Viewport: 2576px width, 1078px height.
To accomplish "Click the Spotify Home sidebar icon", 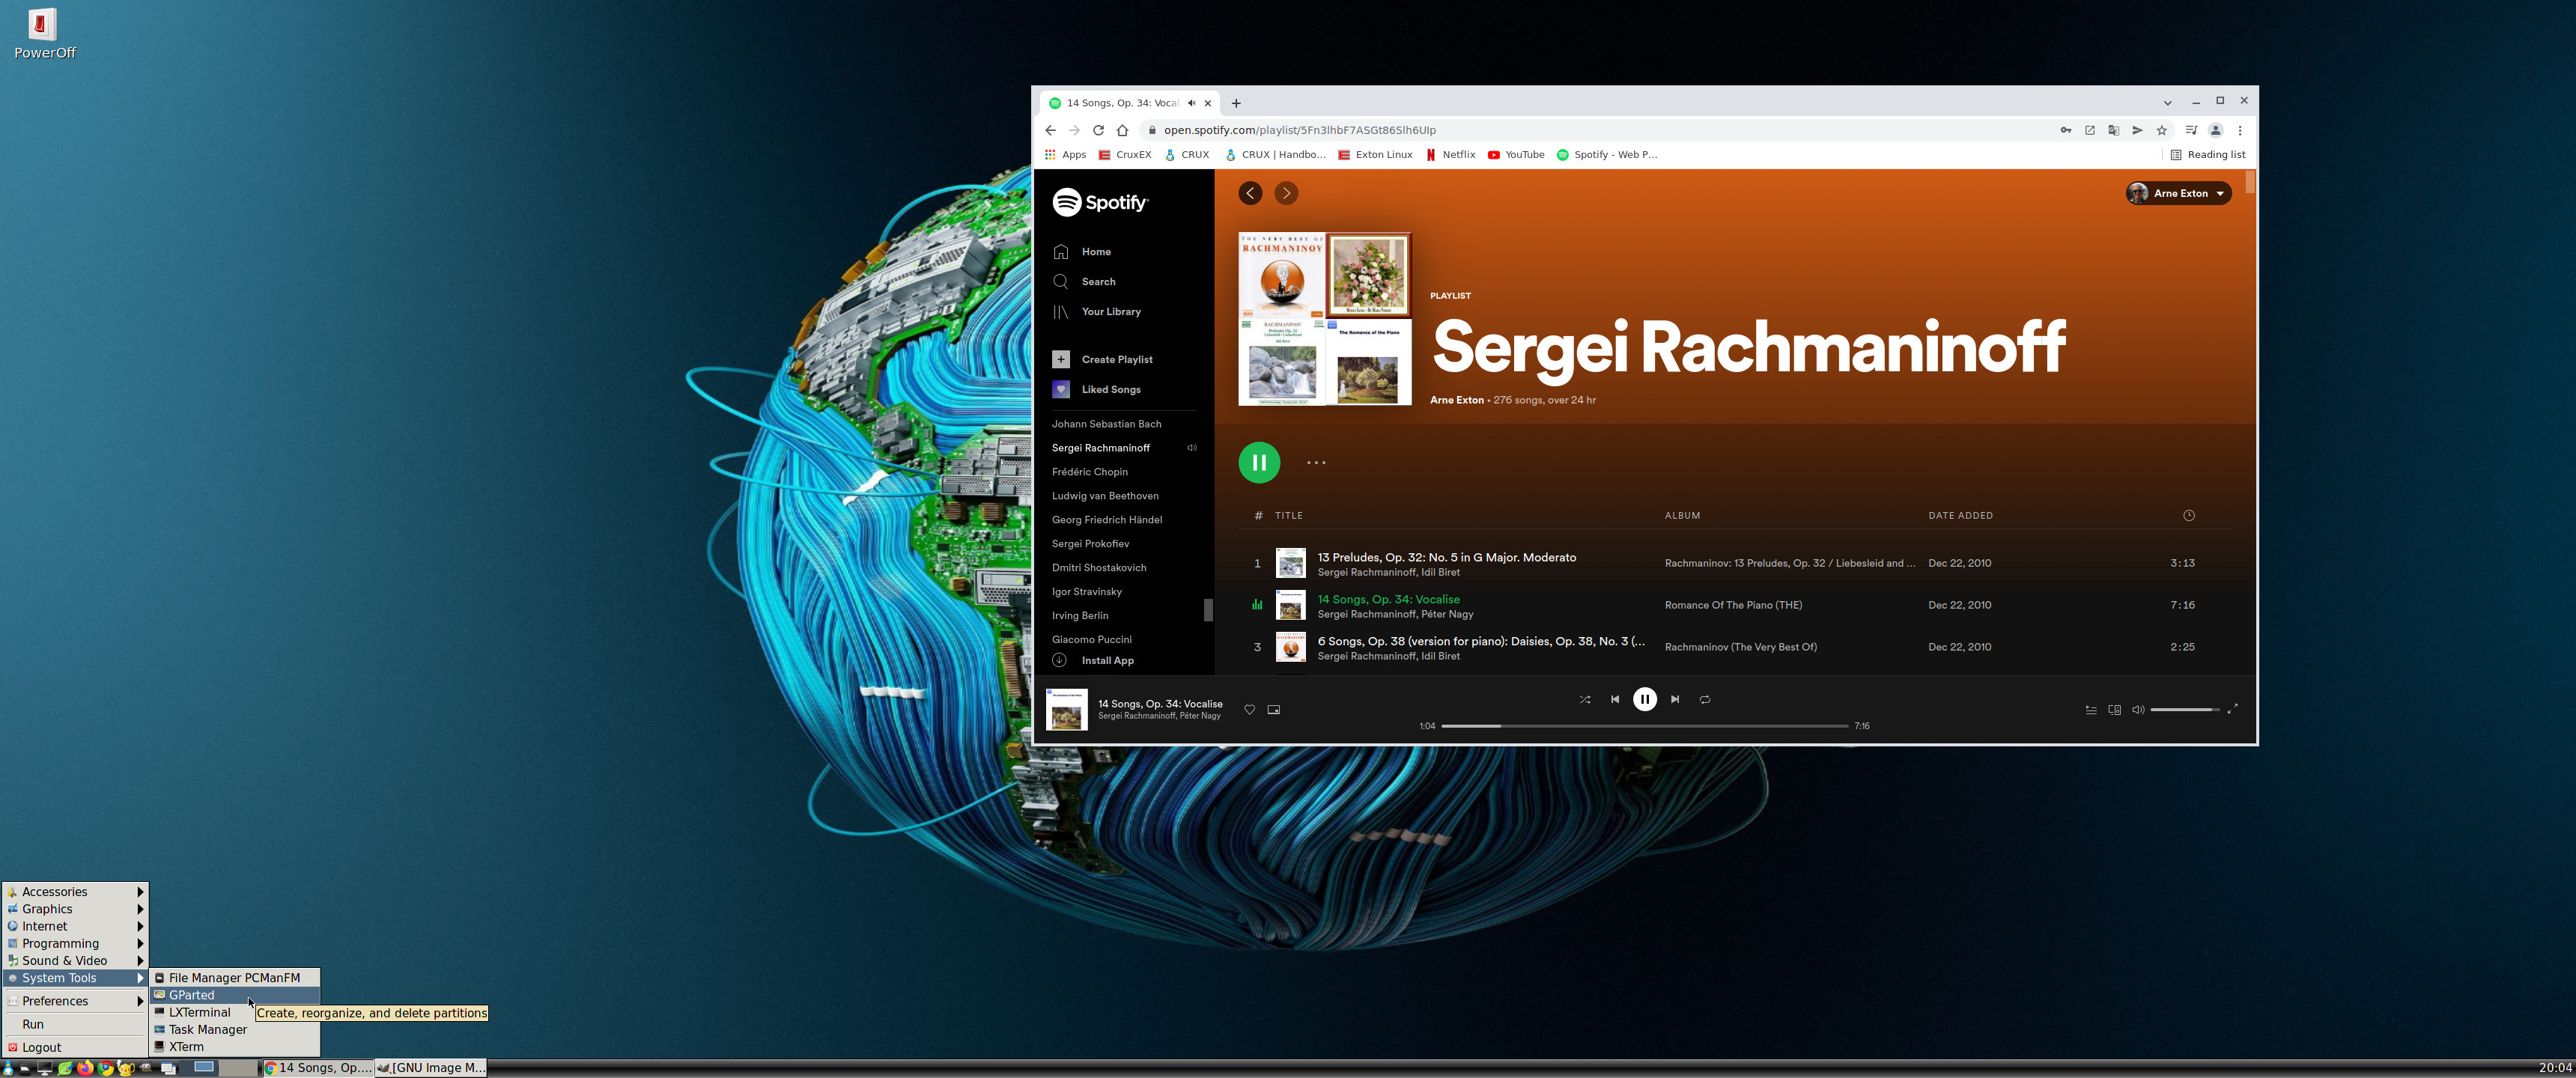I will 1061,252.
